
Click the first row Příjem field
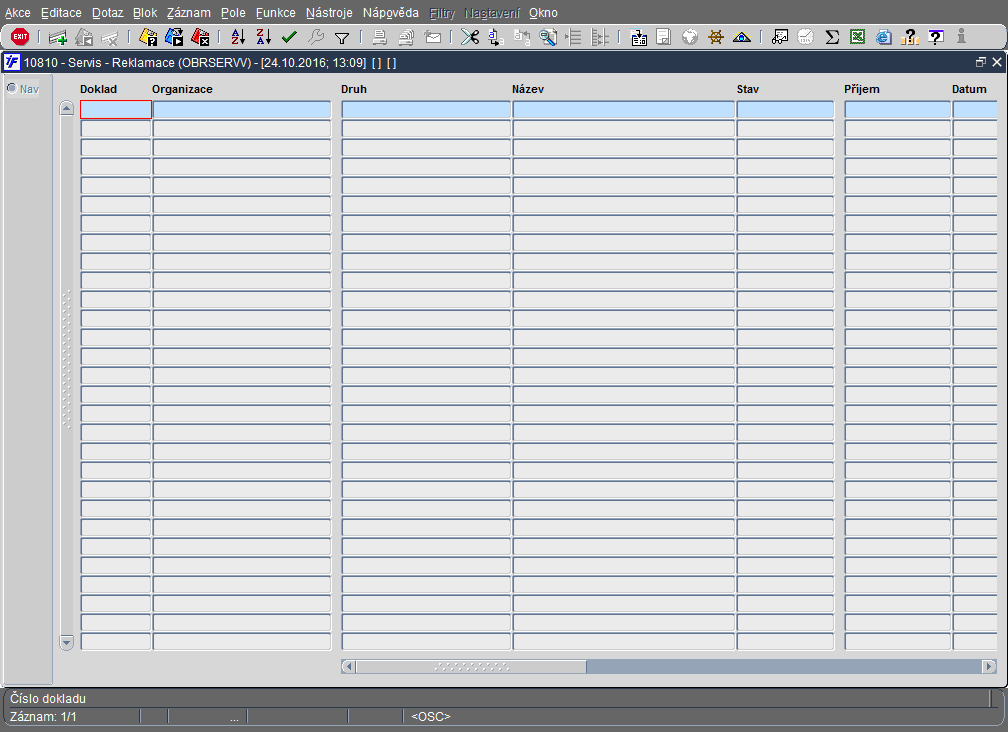pyautogui.click(x=897, y=110)
